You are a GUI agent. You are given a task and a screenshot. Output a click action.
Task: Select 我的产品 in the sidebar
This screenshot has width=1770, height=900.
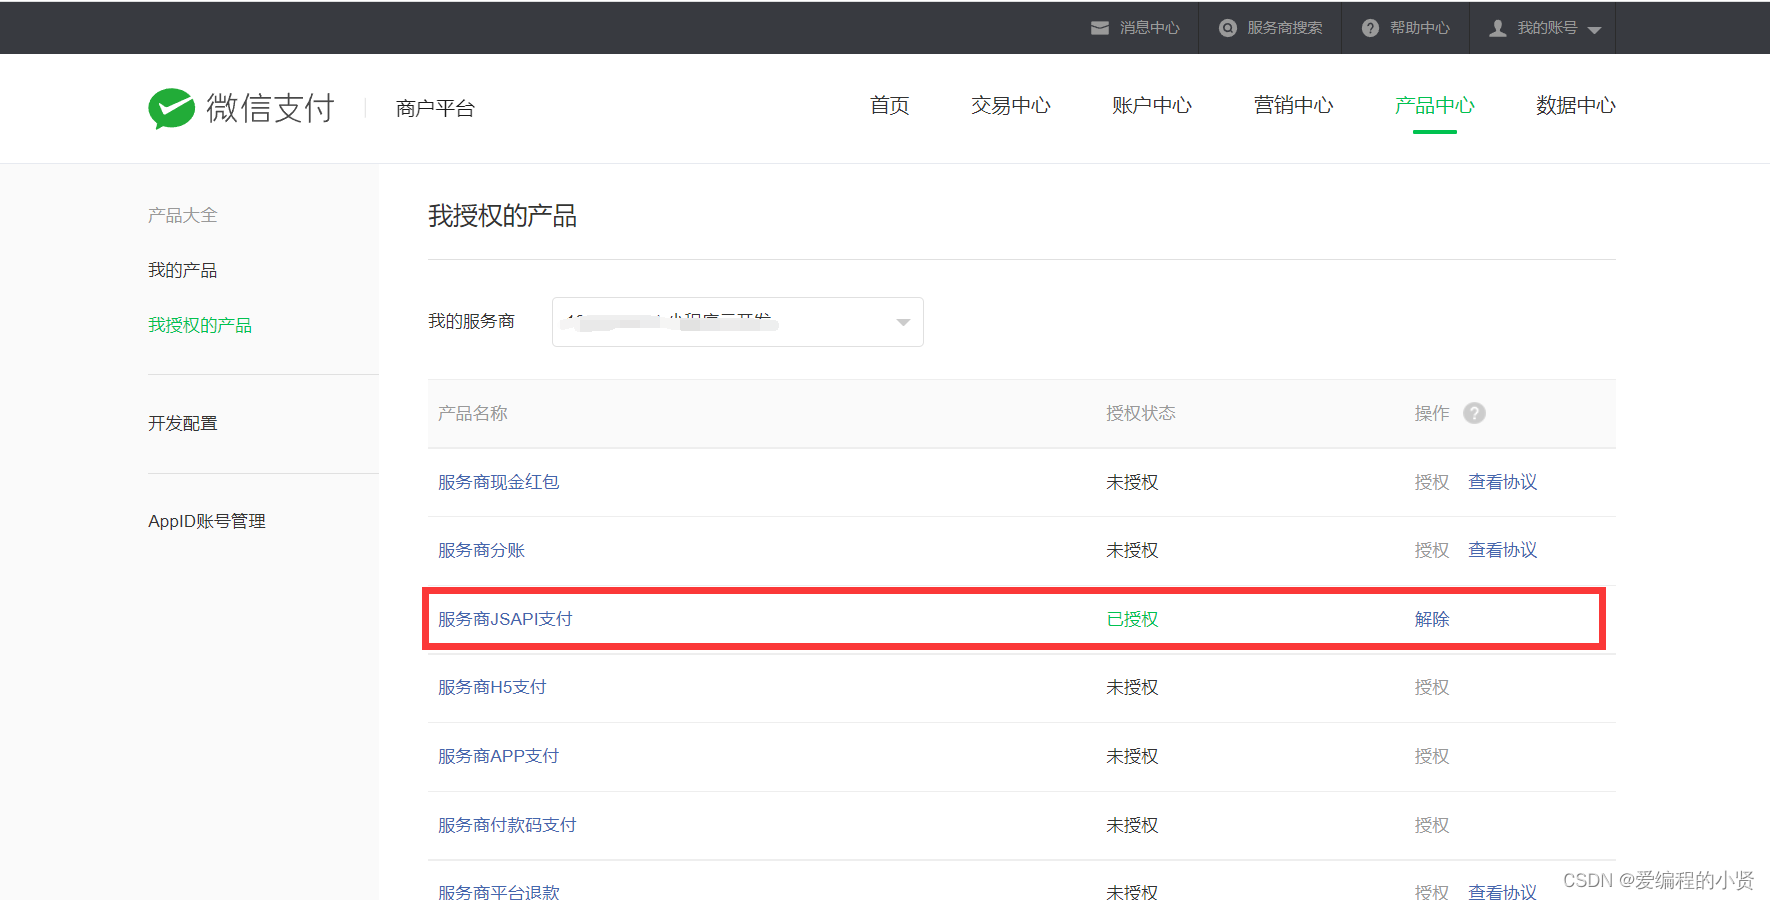coord(183,270)
